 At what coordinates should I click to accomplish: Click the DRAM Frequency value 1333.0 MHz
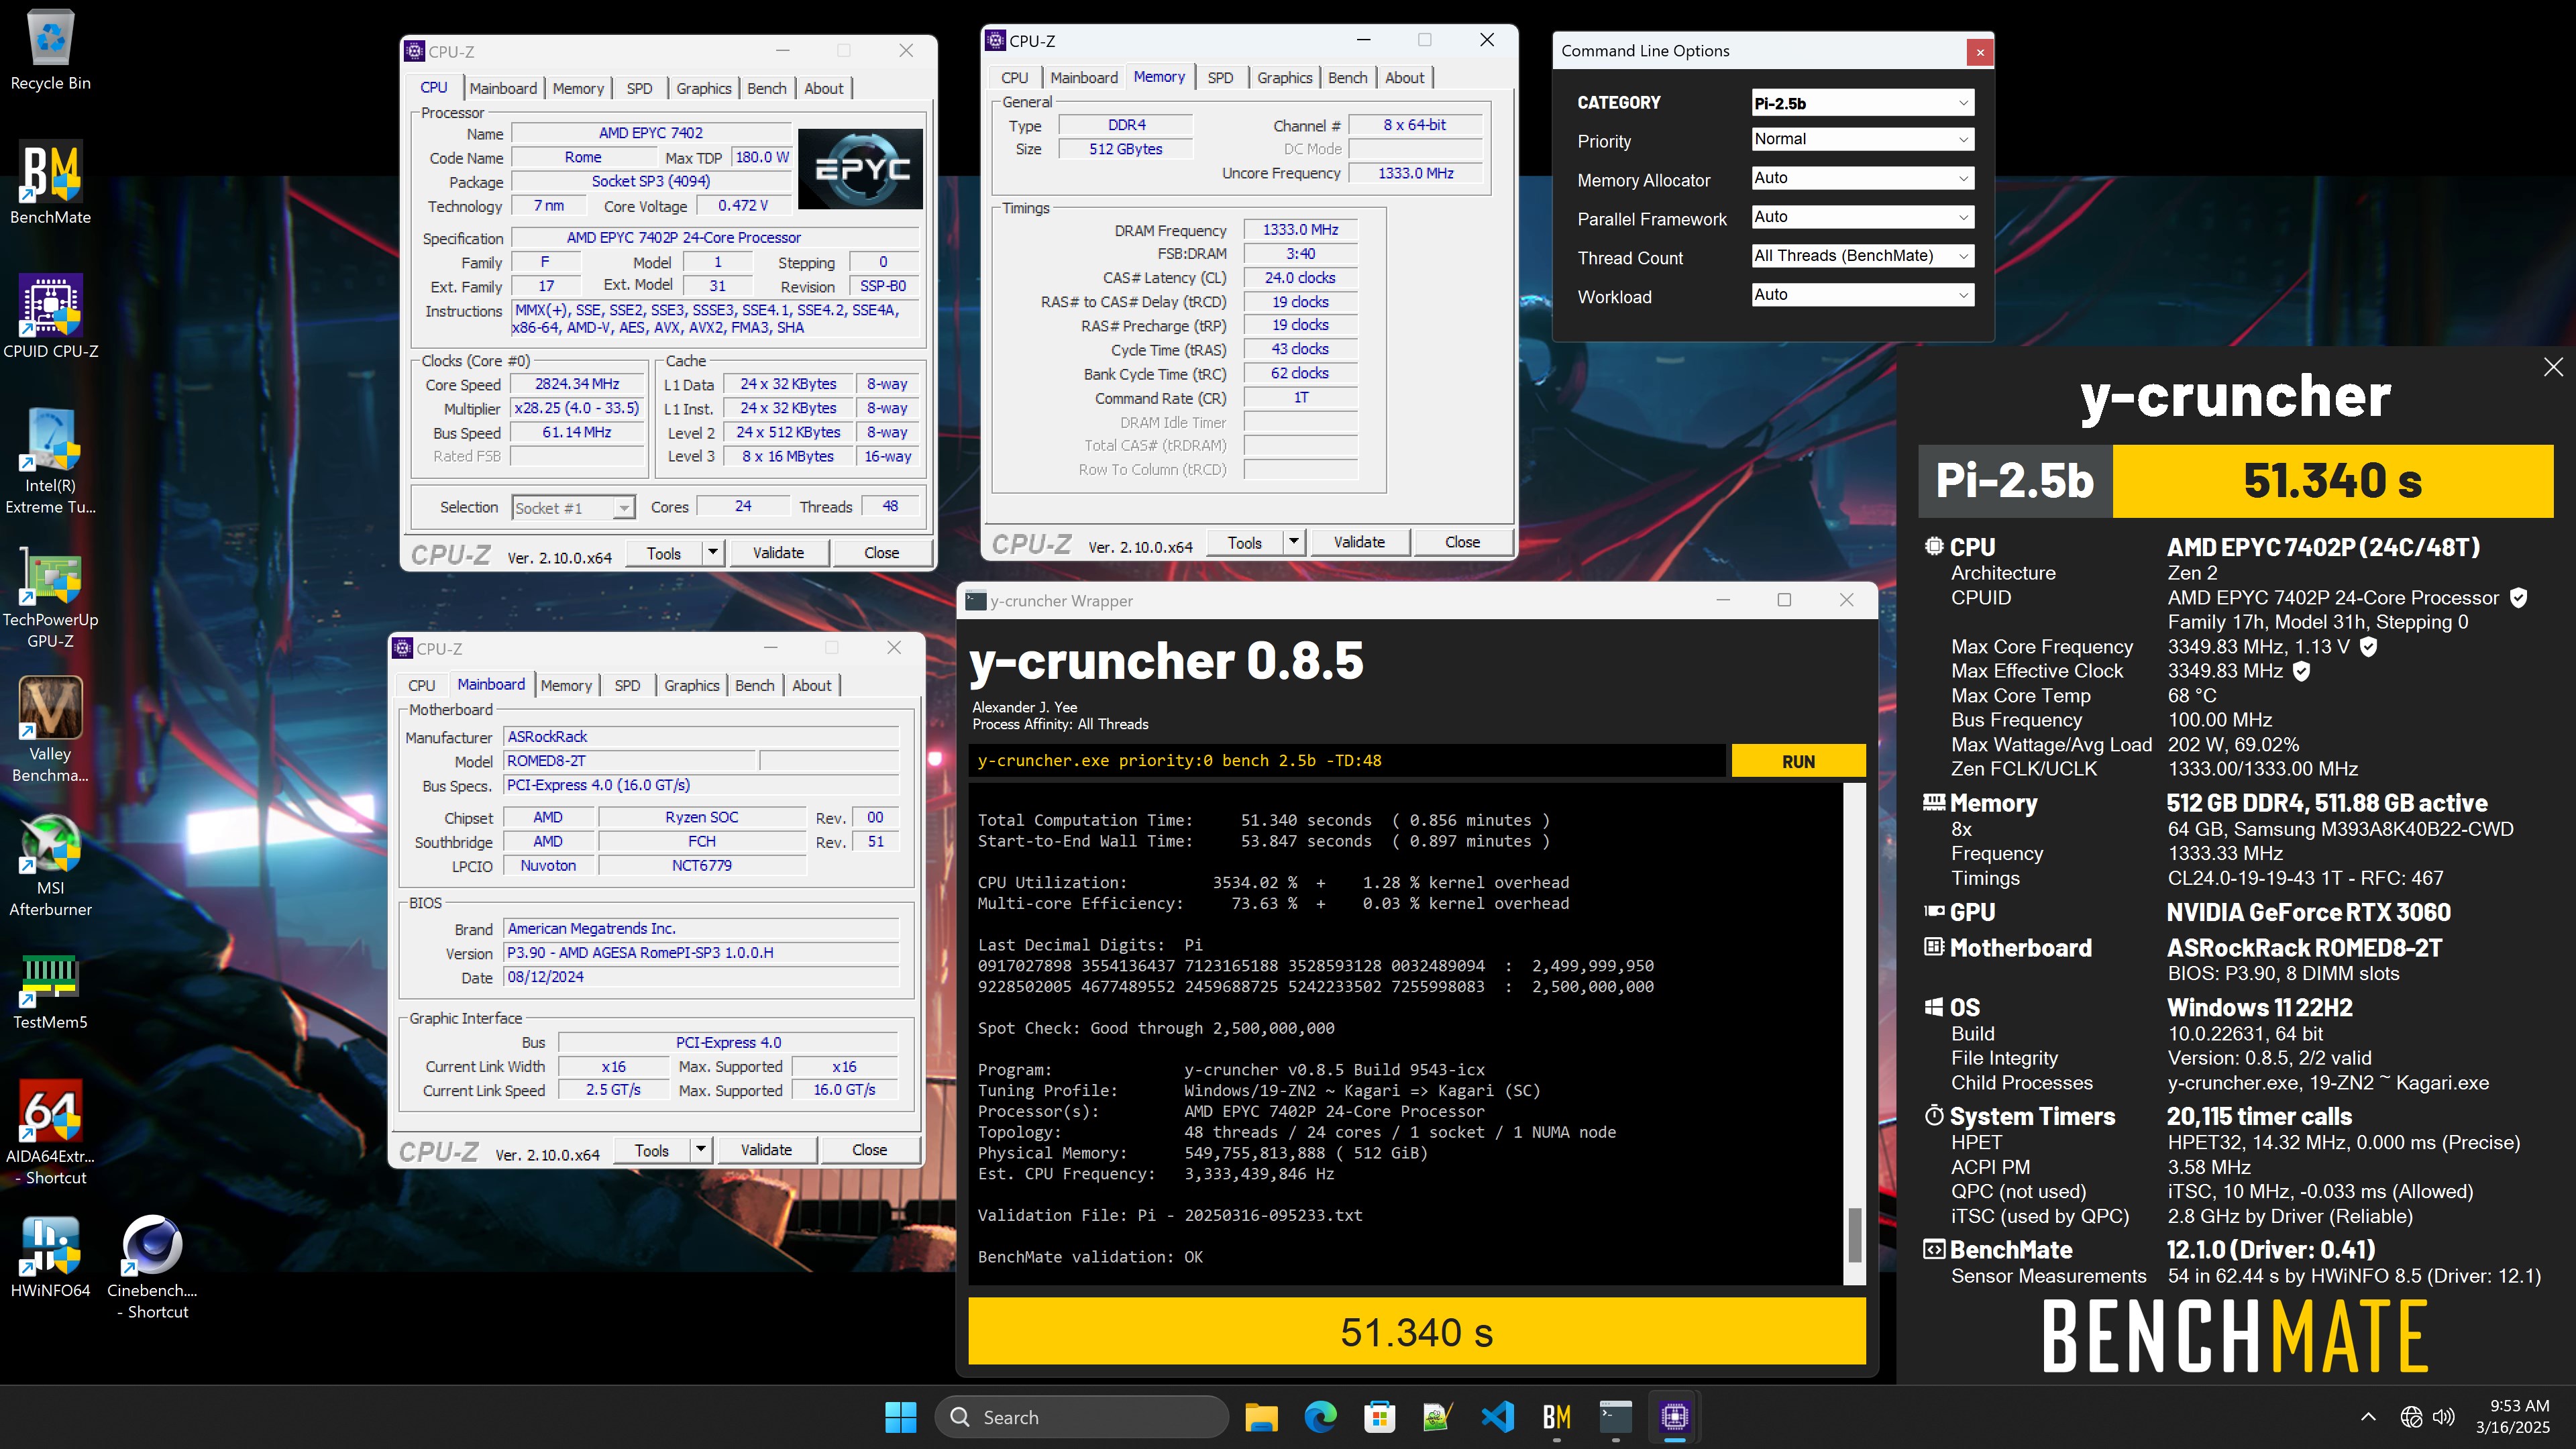pyautogui.click(x=1300, y=230)
